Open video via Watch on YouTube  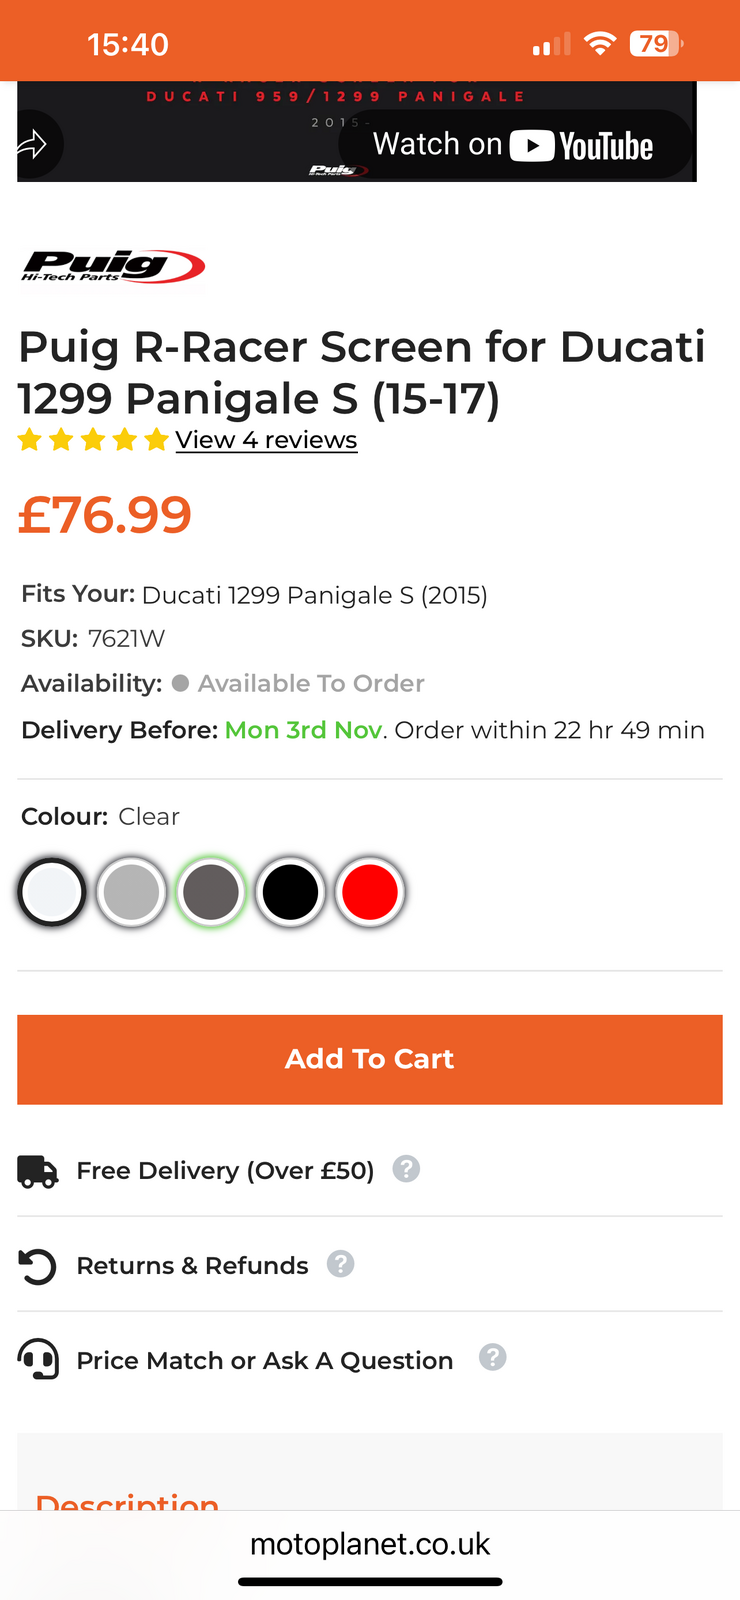pos(514,145)
